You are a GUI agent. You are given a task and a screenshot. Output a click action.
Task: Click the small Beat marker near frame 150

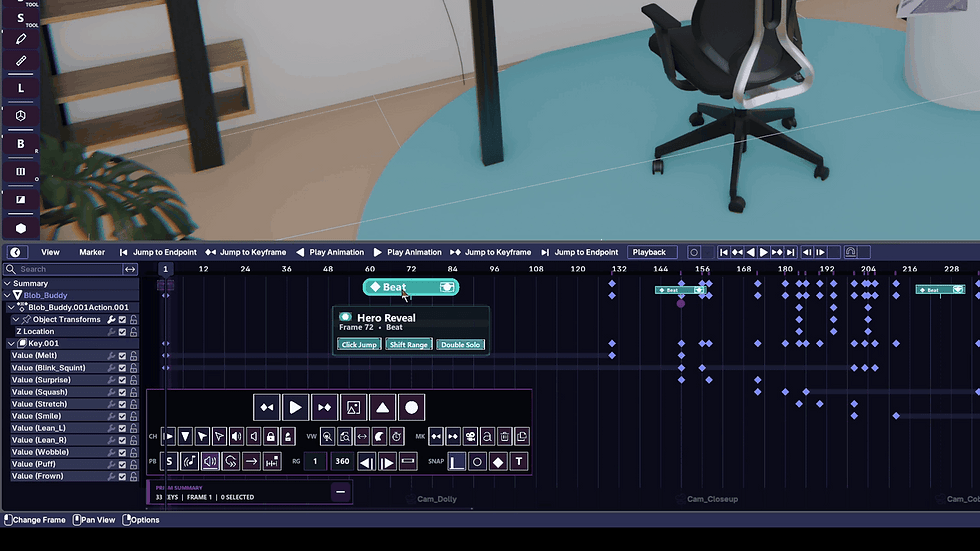681,290
